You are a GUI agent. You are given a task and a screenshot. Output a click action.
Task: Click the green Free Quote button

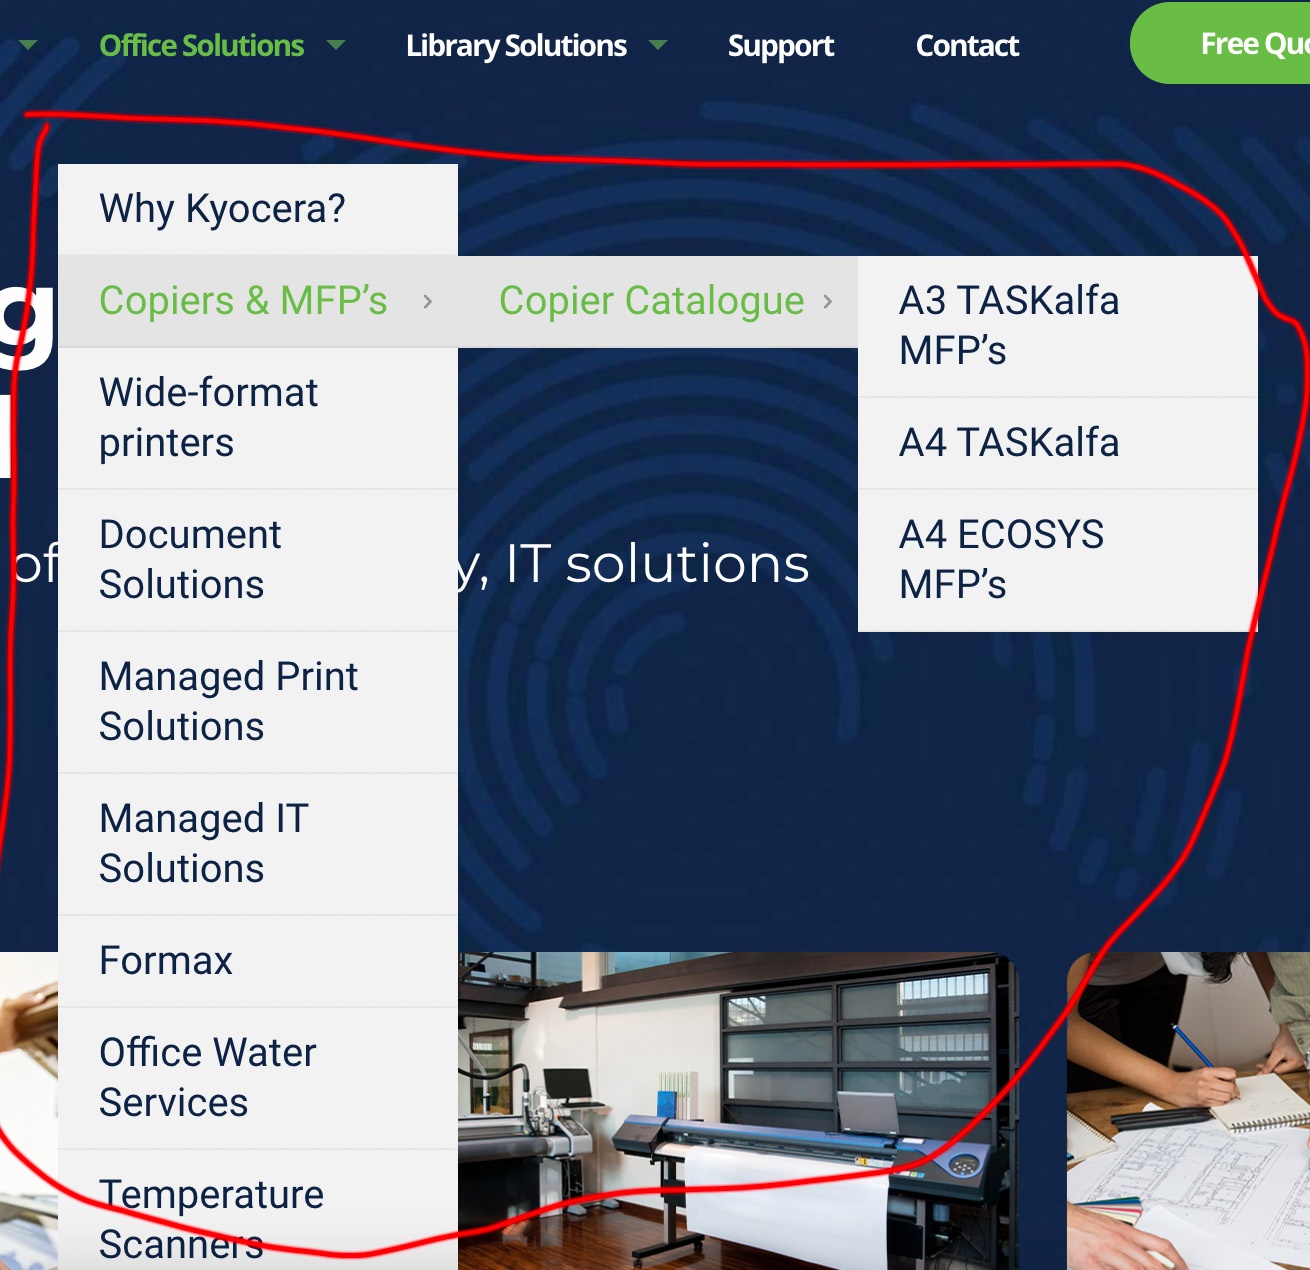[x=1220, y=43]
